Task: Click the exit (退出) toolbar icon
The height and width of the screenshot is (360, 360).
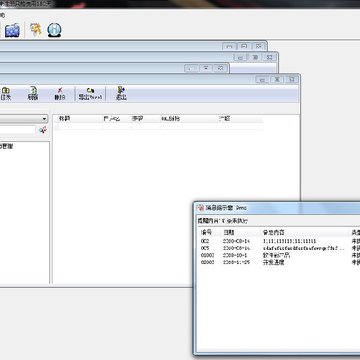Action: [121, 93]
